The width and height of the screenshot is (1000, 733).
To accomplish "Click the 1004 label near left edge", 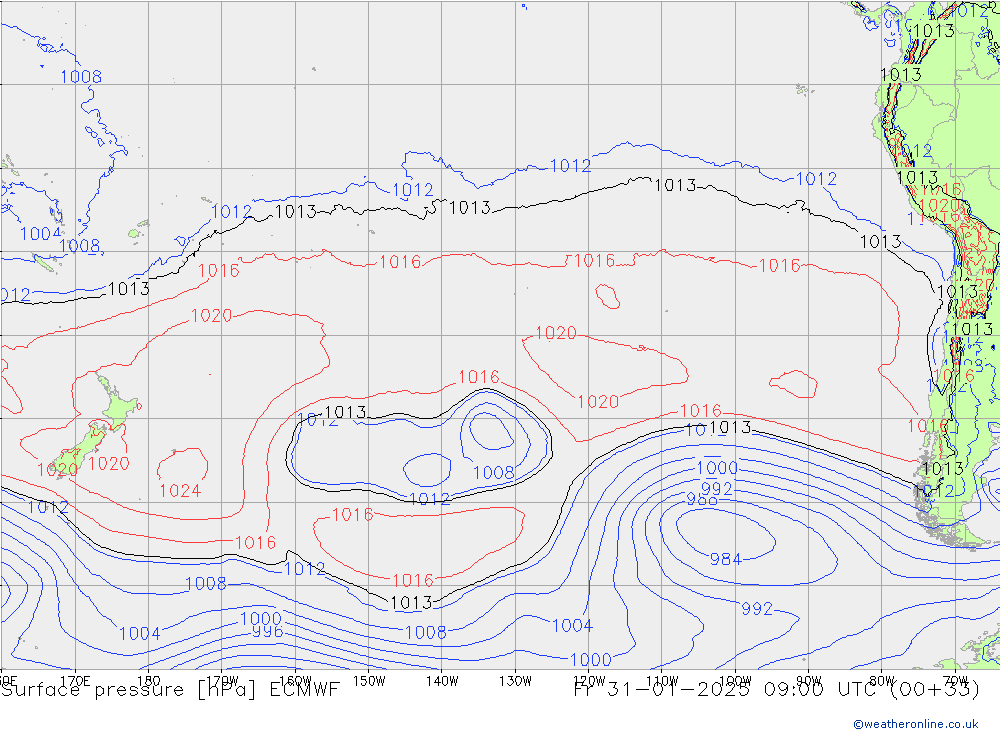I will pos(40,233).
